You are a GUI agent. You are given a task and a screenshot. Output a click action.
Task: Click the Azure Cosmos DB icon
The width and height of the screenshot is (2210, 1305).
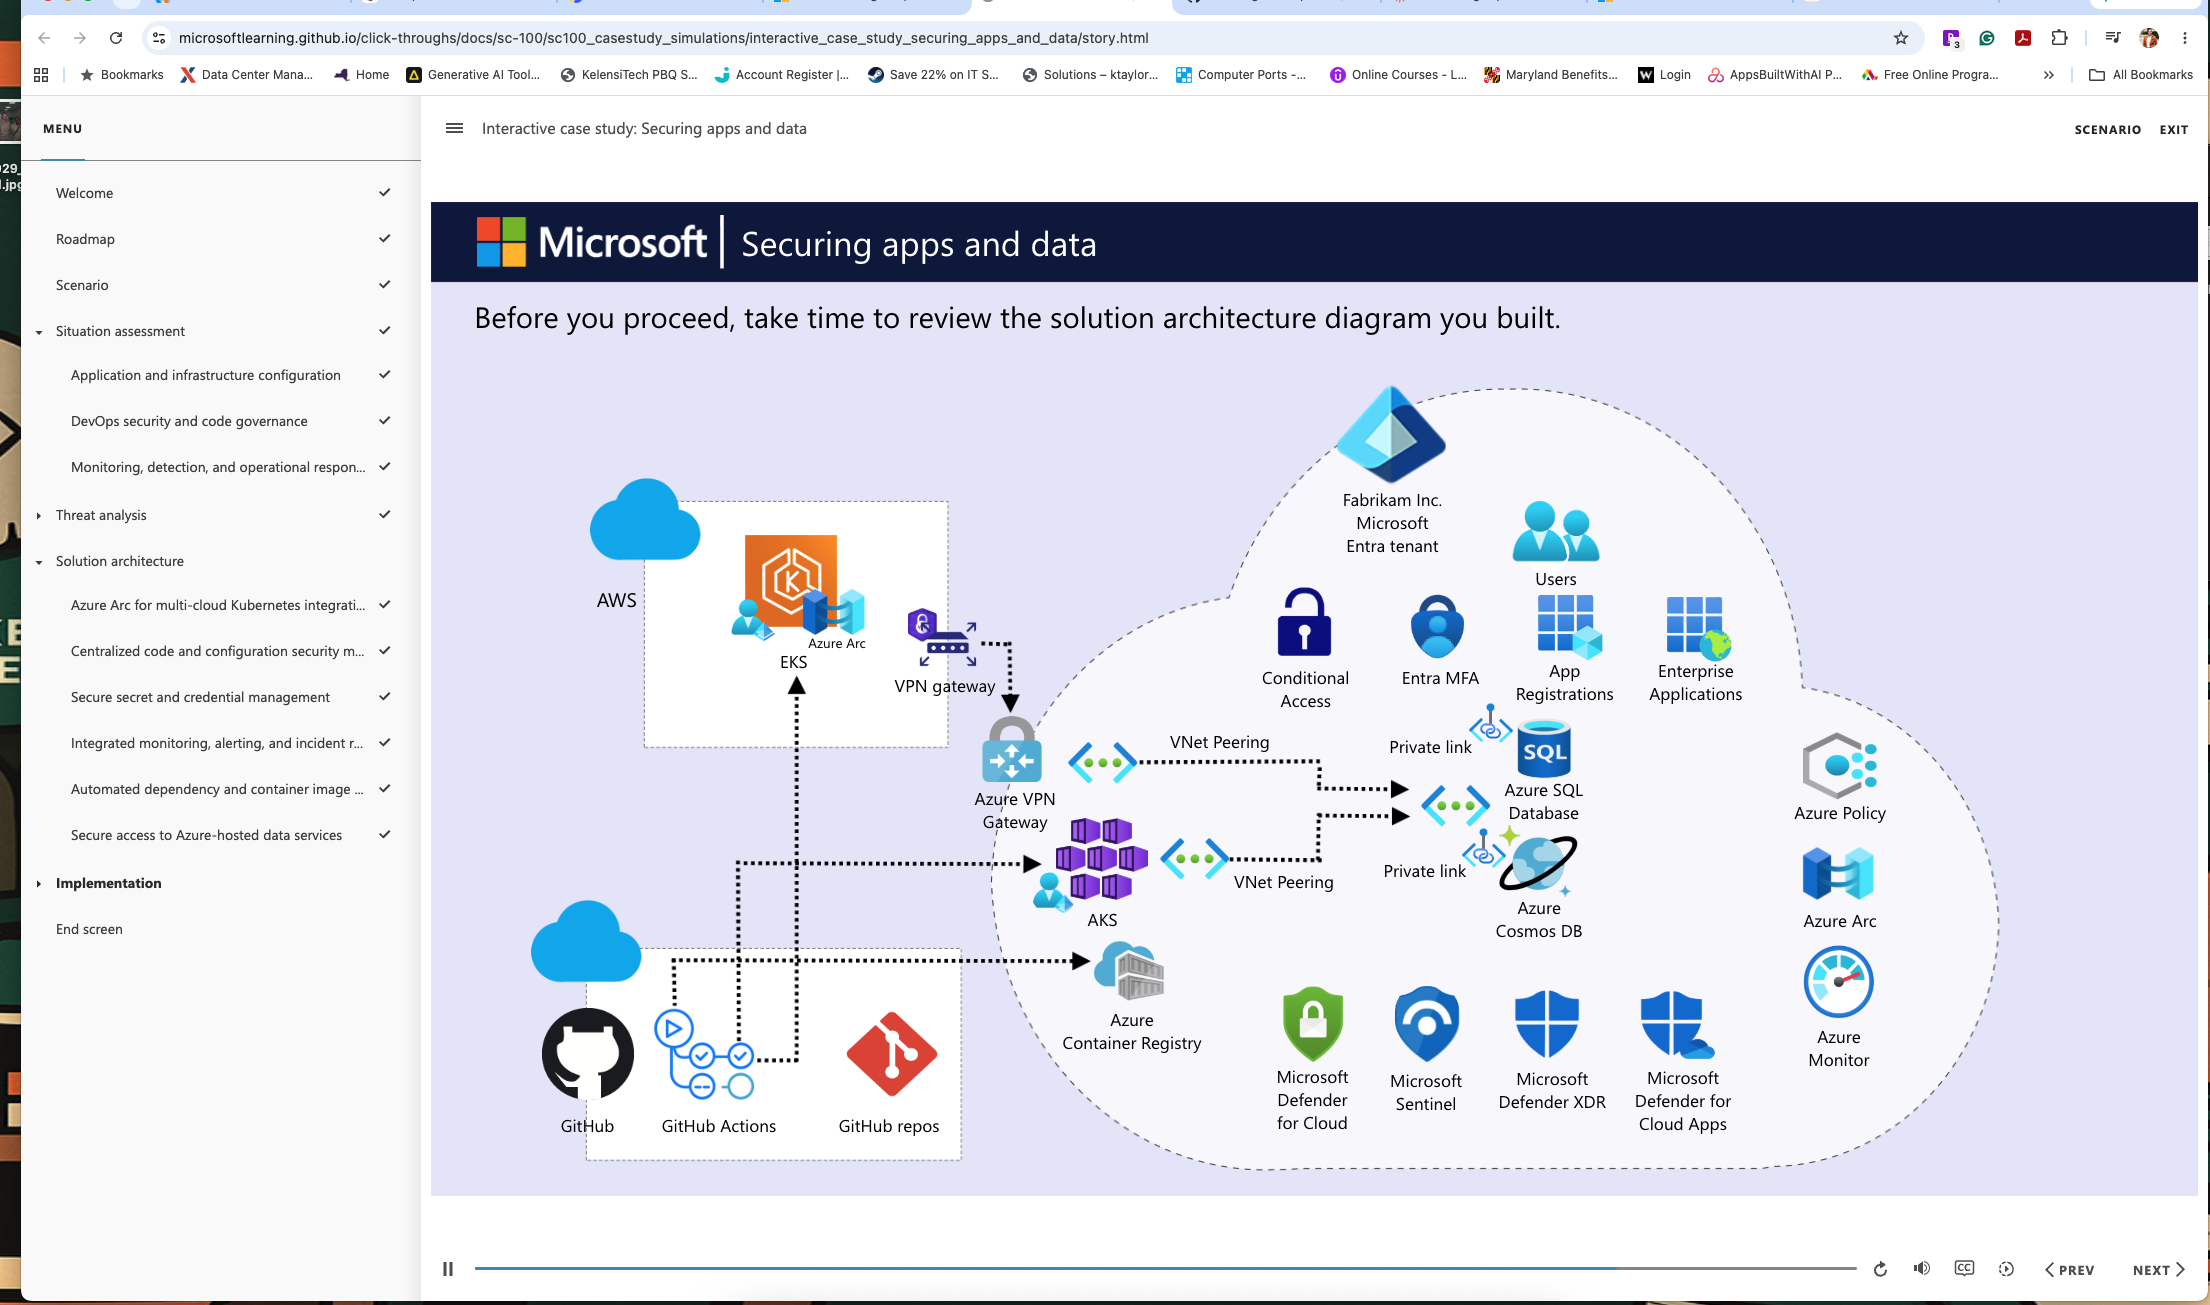[x=1538, y=863]
